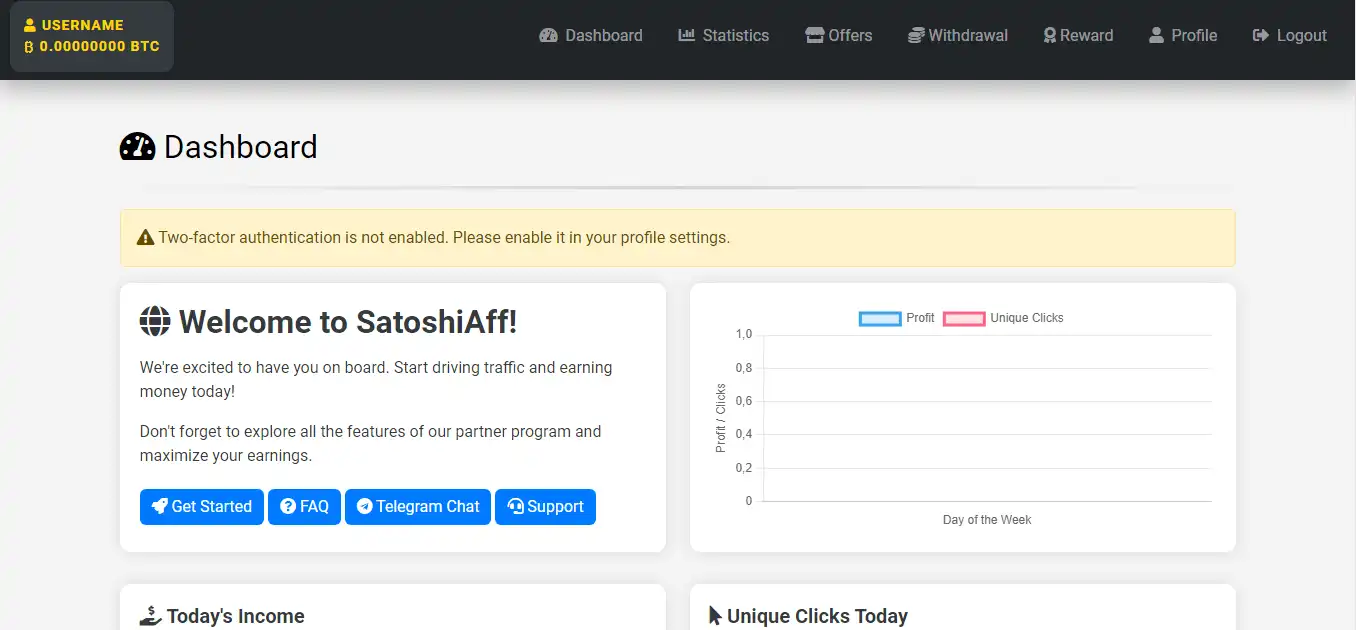The width and height of the screenshot is (1356, 630).
Task: Join the Telegram Chat
Action: click(417, 507)
